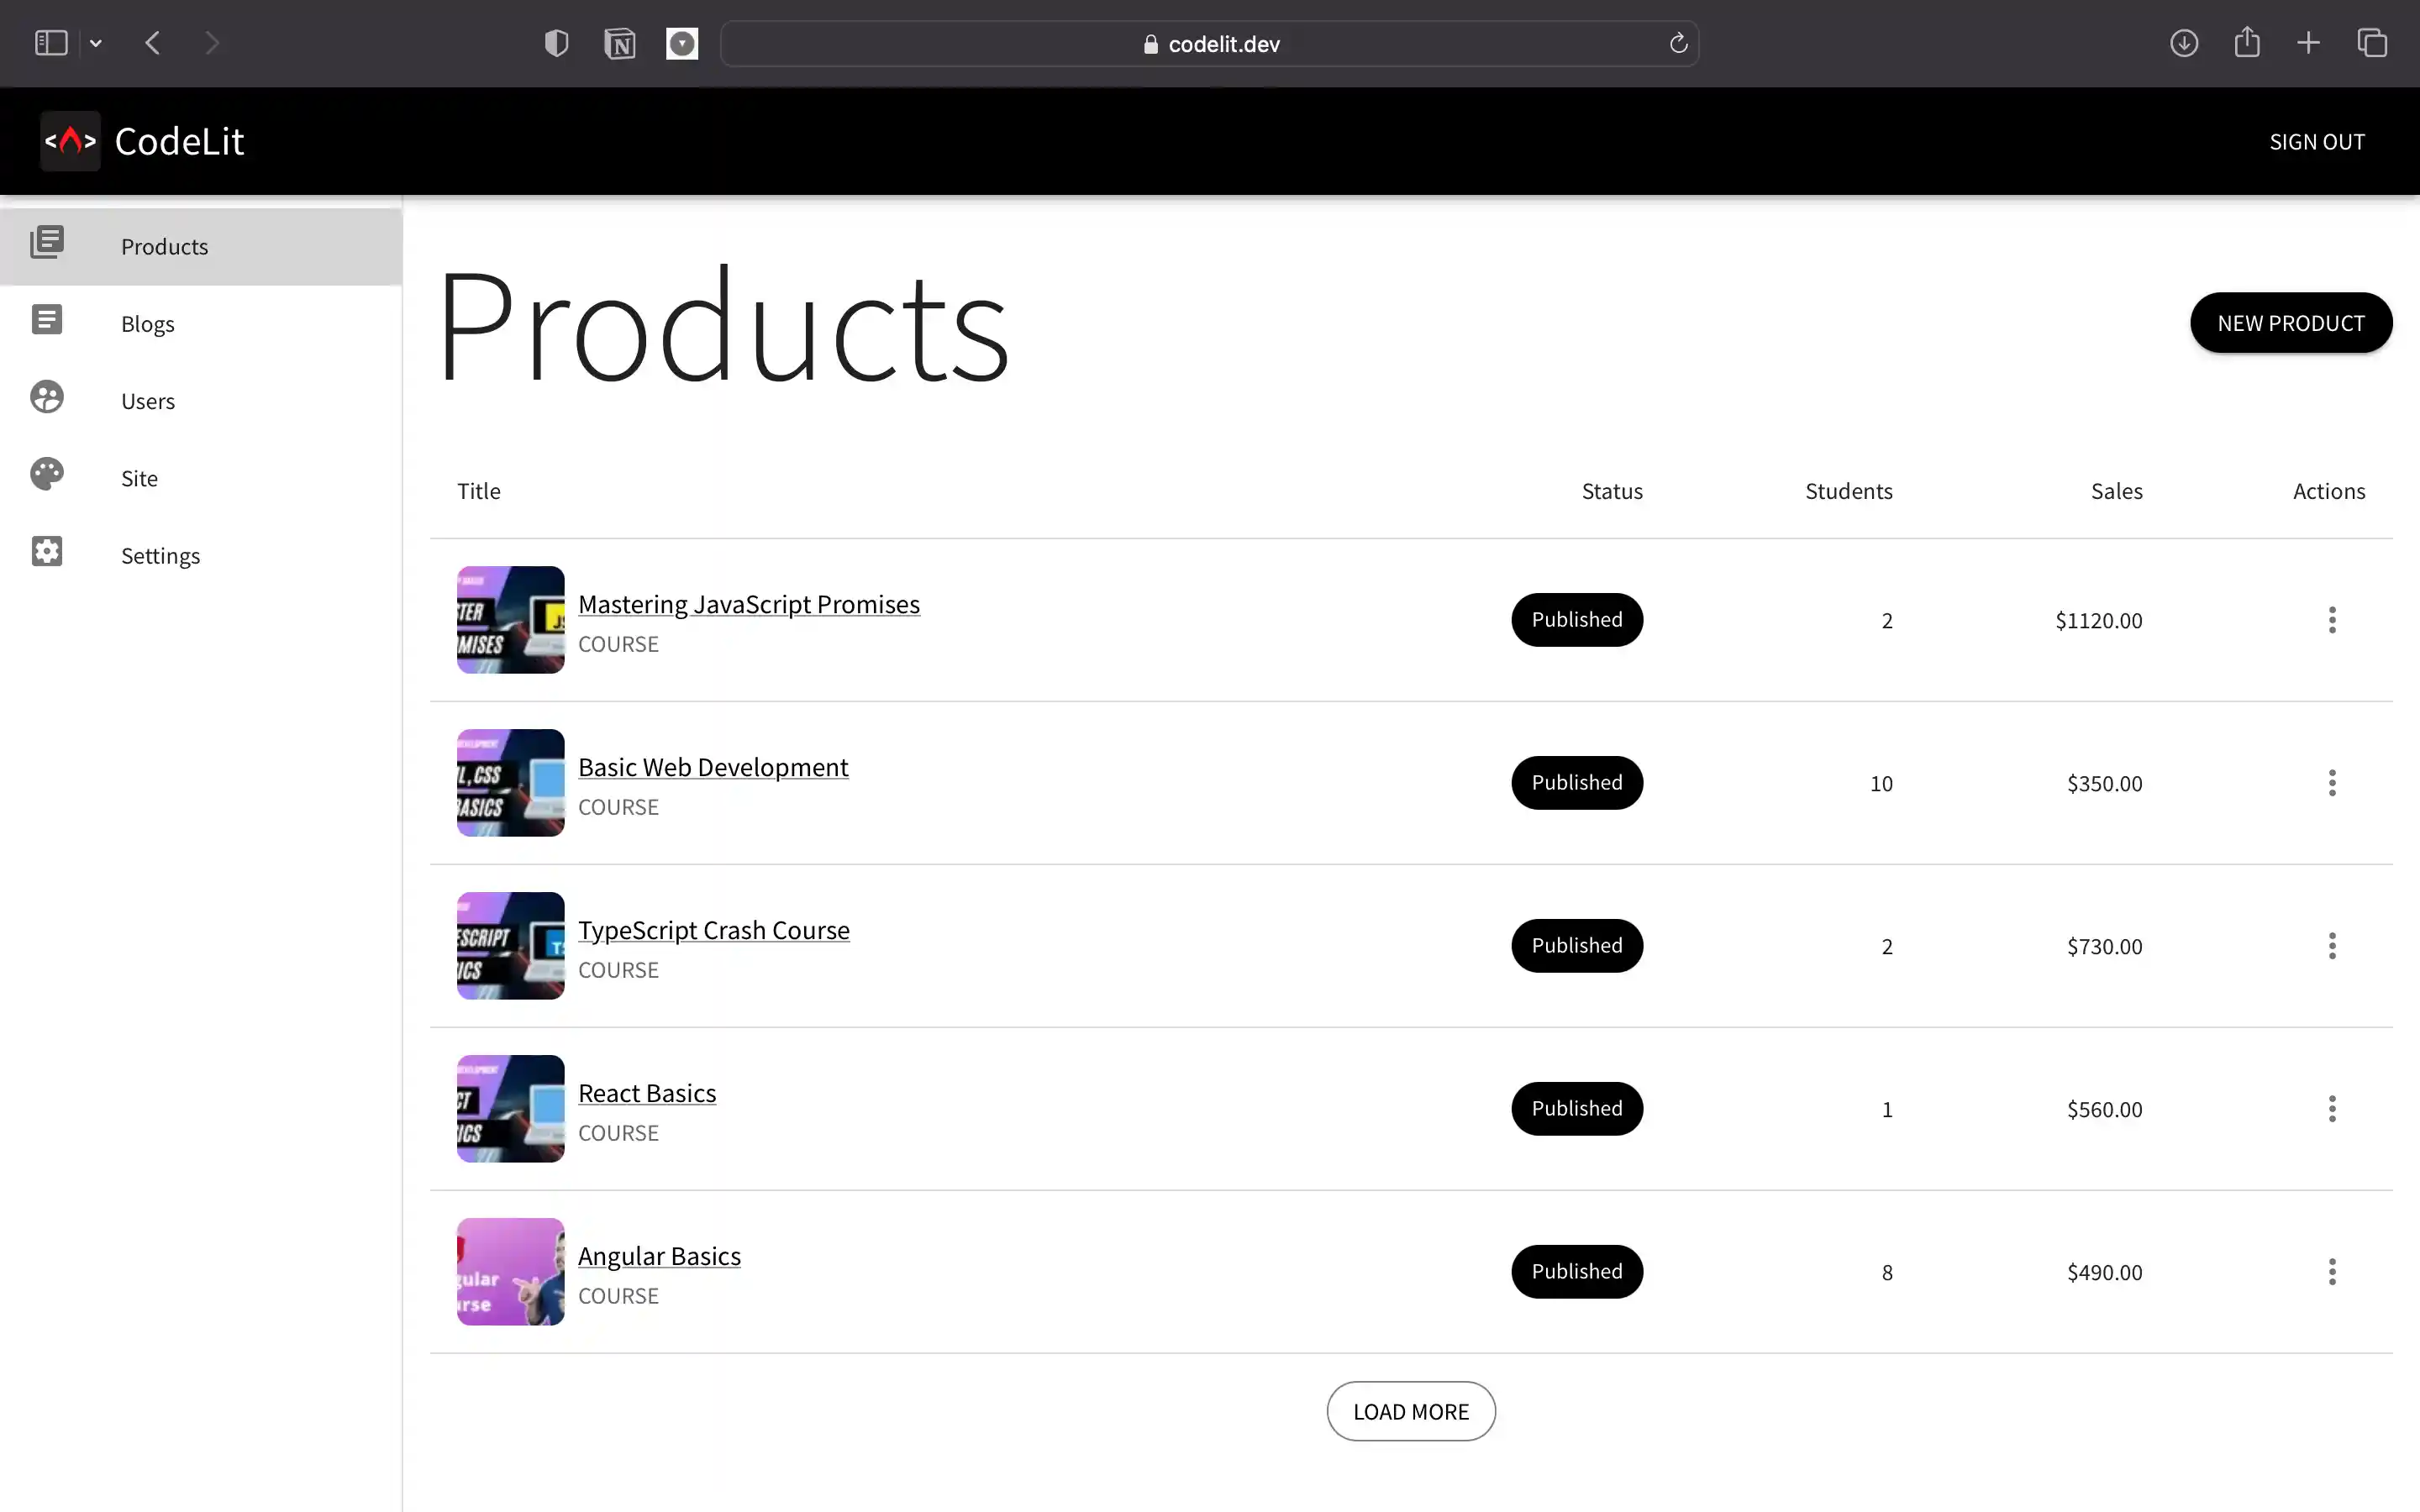Screen dimensions: 2420x1512
Task: Expand the sidebar chevron dropdown
Action: pyautogui.click(x=96, y=43)
